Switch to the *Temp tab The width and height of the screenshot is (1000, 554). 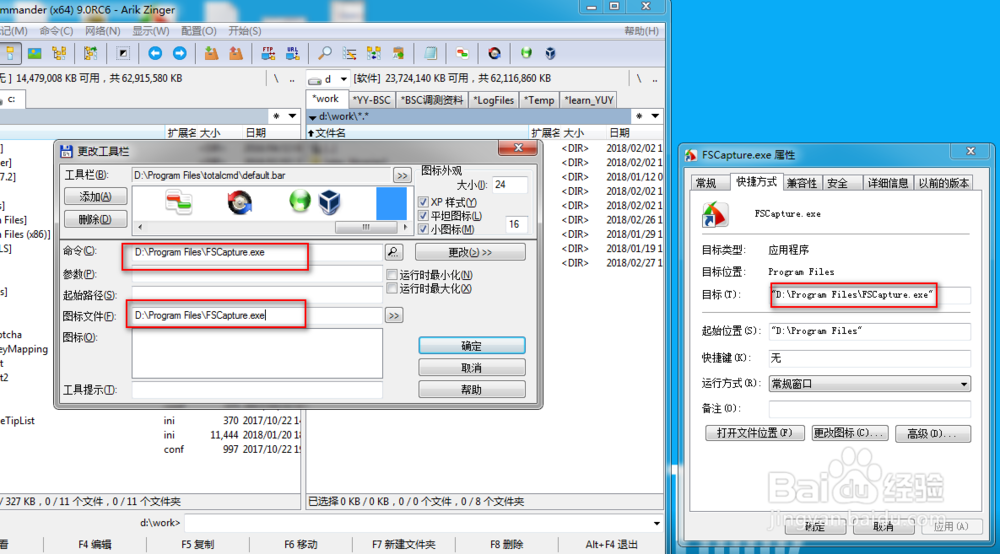tap(539, 100)
